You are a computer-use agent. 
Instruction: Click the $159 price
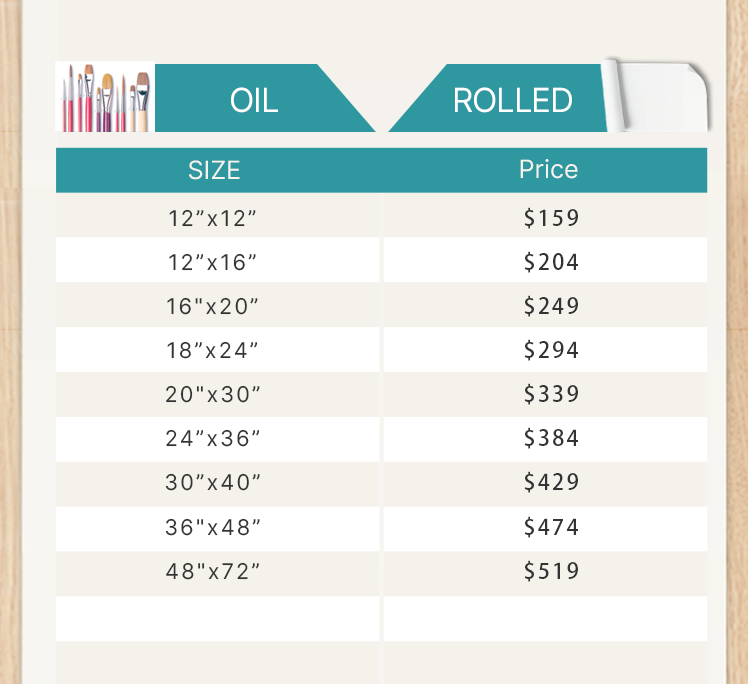pyautogui.click(x=551, y=218)
